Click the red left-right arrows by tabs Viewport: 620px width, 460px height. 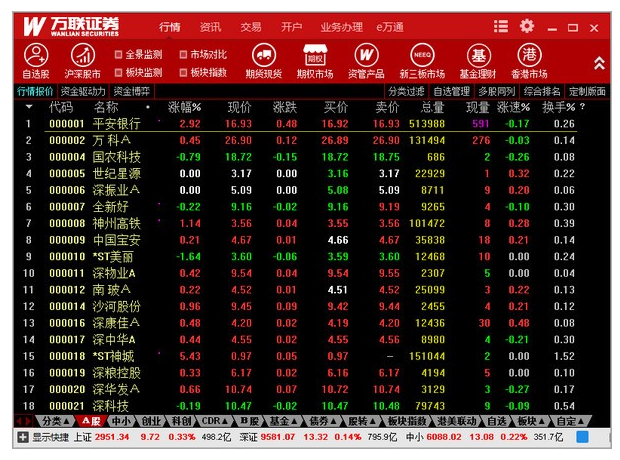coord(24,421)
